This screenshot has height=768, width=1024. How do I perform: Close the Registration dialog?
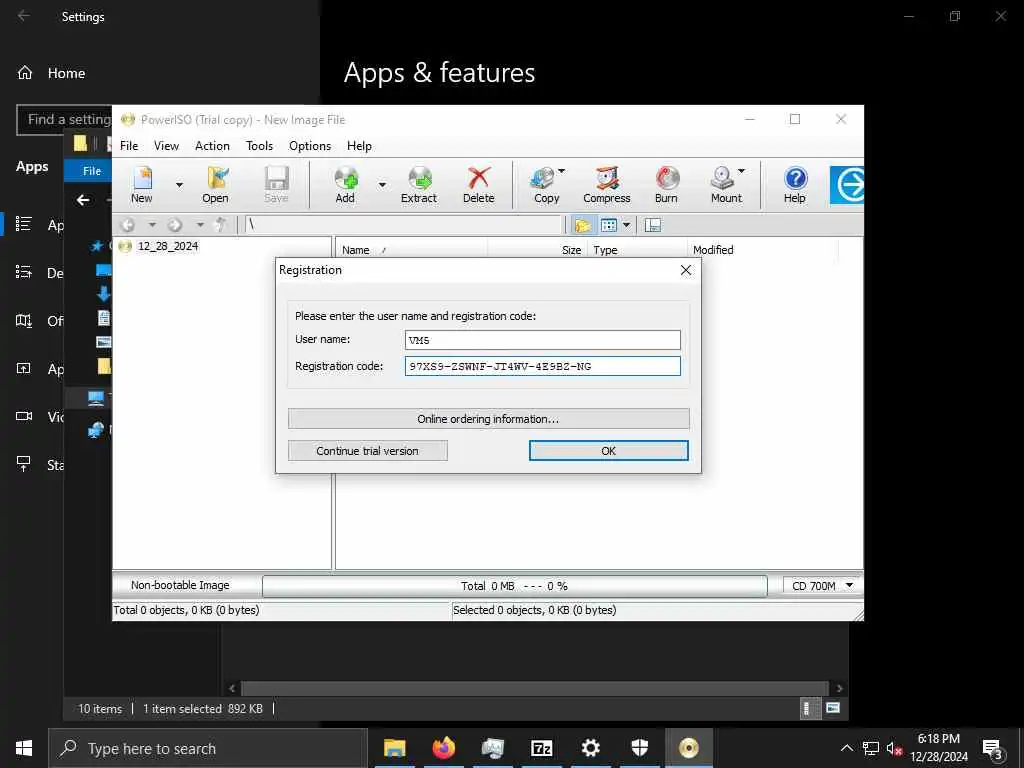click(x=686, y=270)
